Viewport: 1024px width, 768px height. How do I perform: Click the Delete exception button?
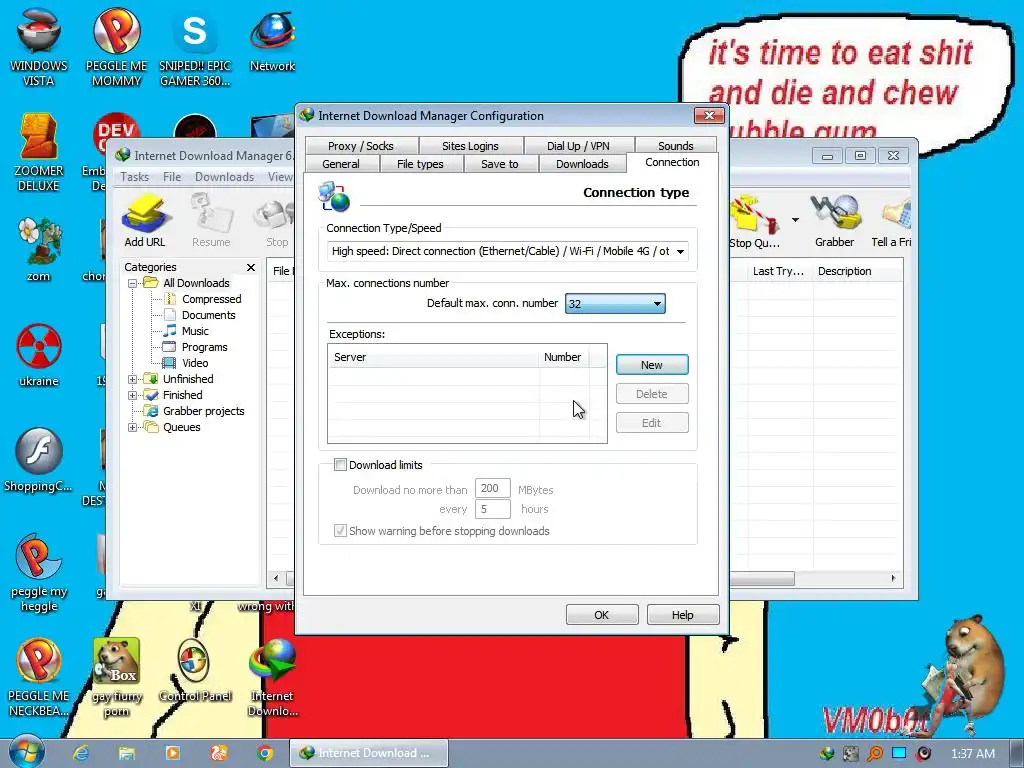652,394
